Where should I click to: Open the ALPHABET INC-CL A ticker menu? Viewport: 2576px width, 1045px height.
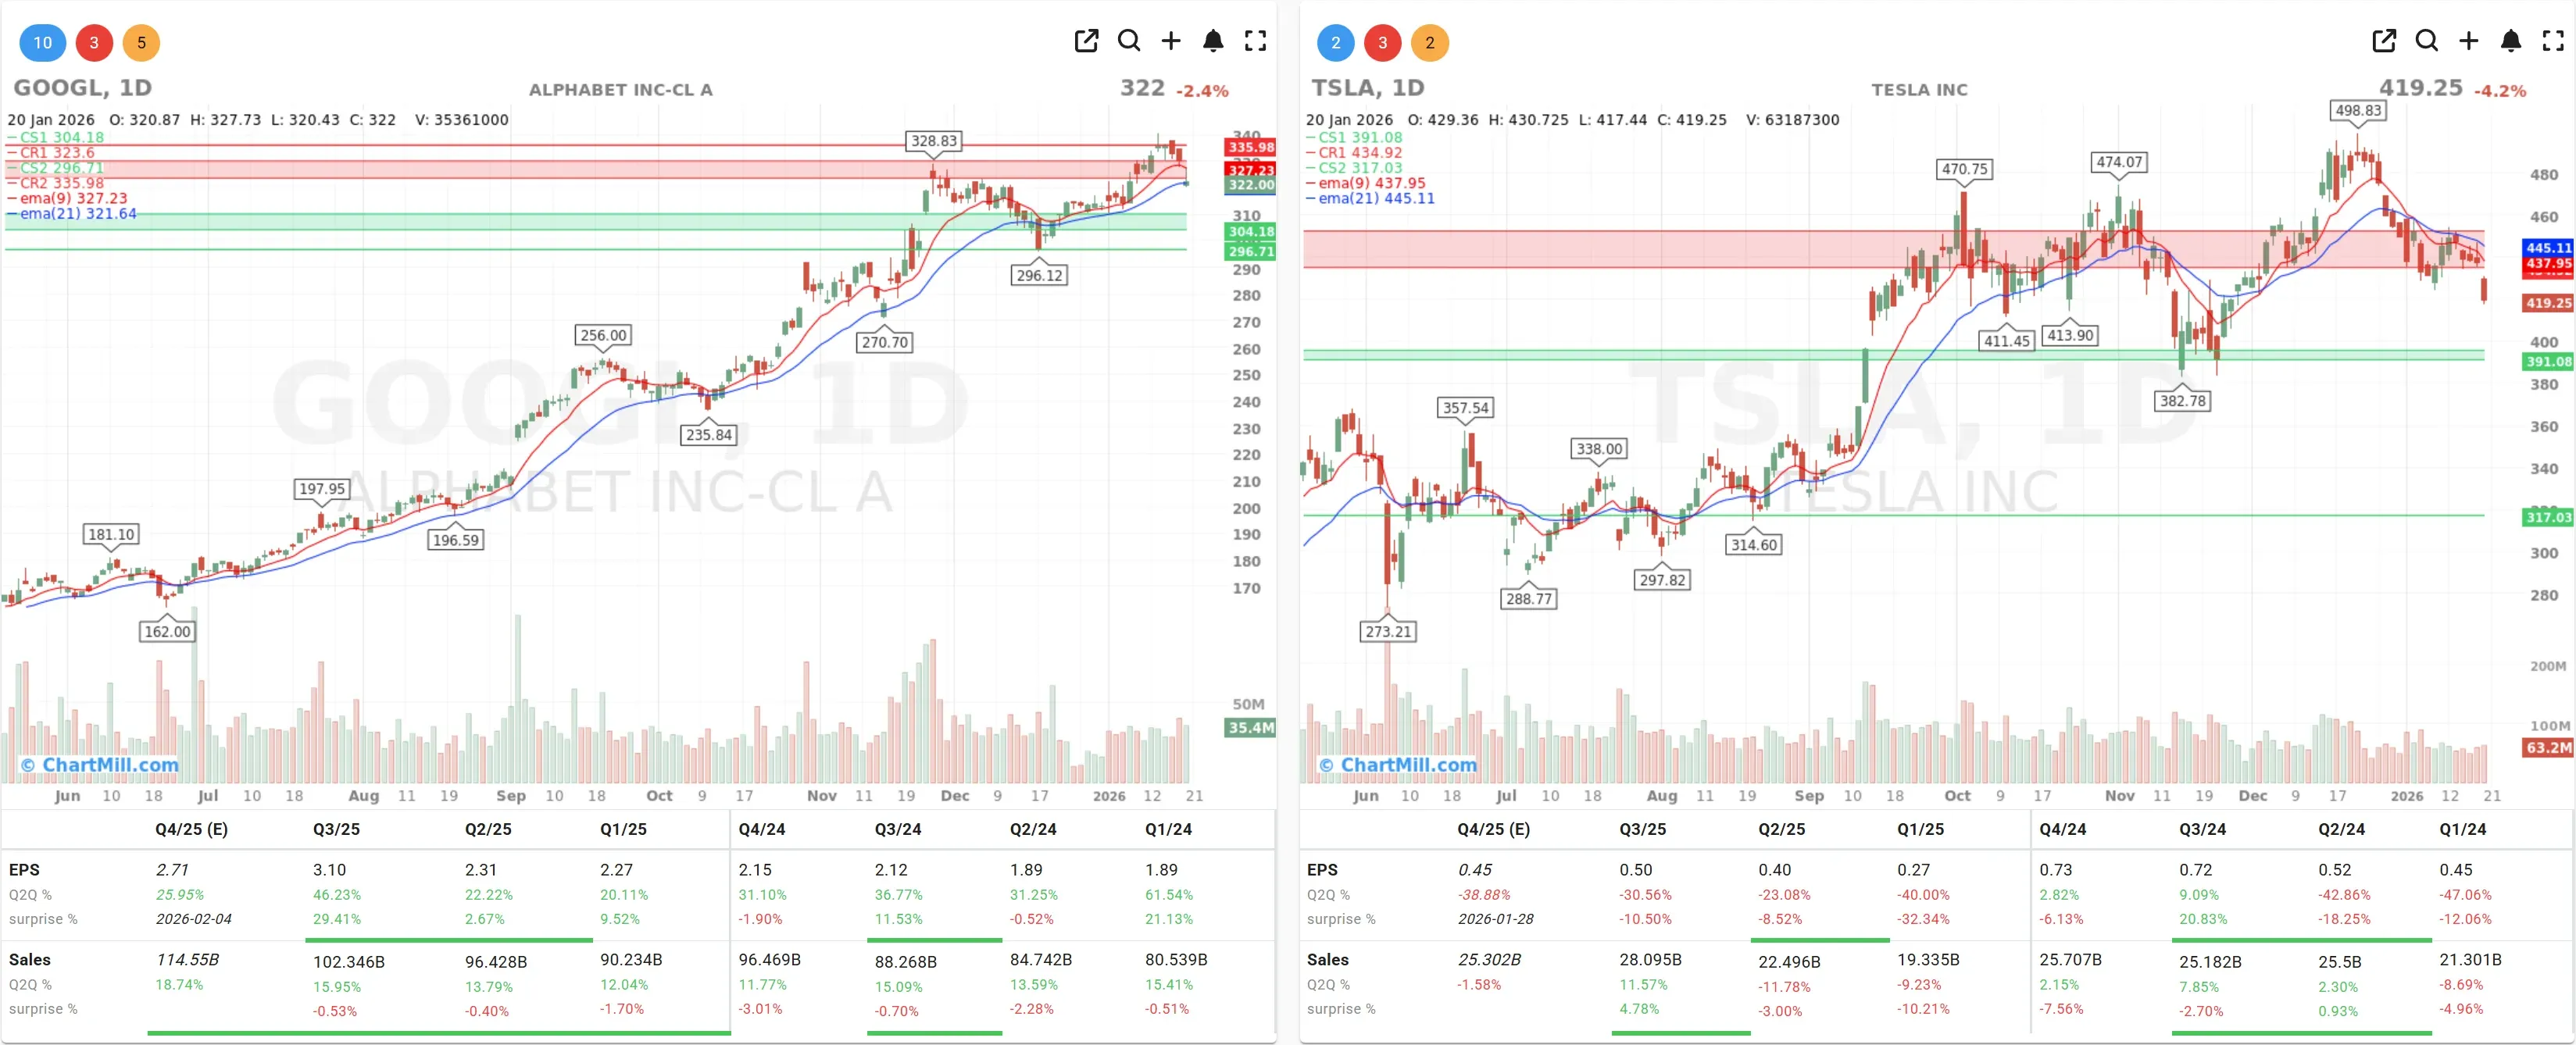point(621,89)
